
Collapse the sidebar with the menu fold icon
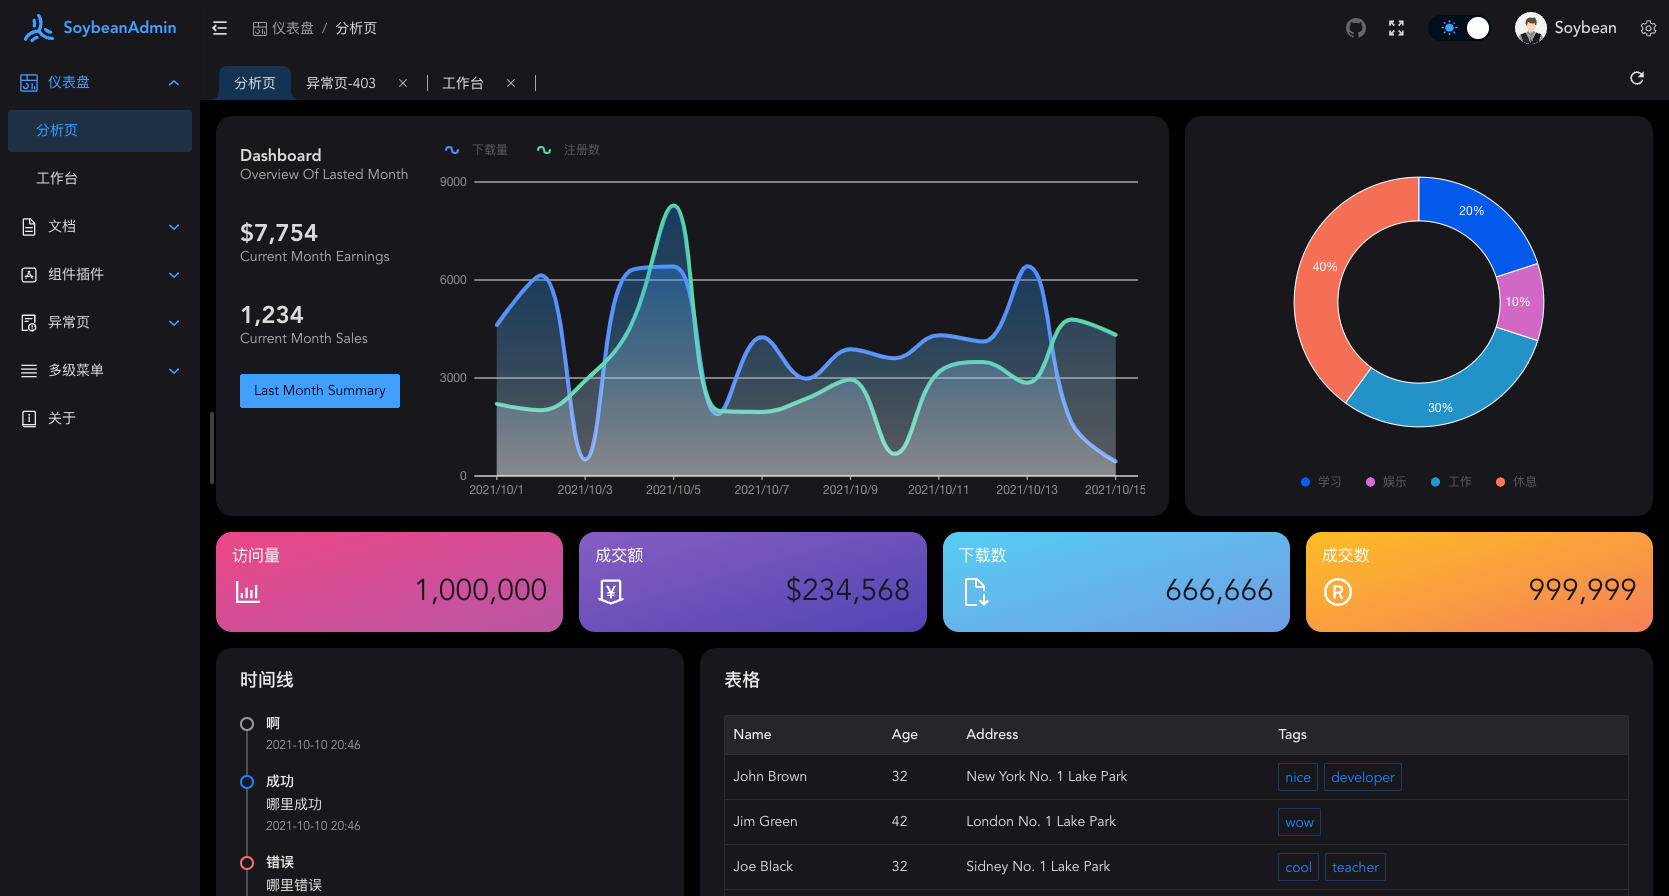point(220,28)
